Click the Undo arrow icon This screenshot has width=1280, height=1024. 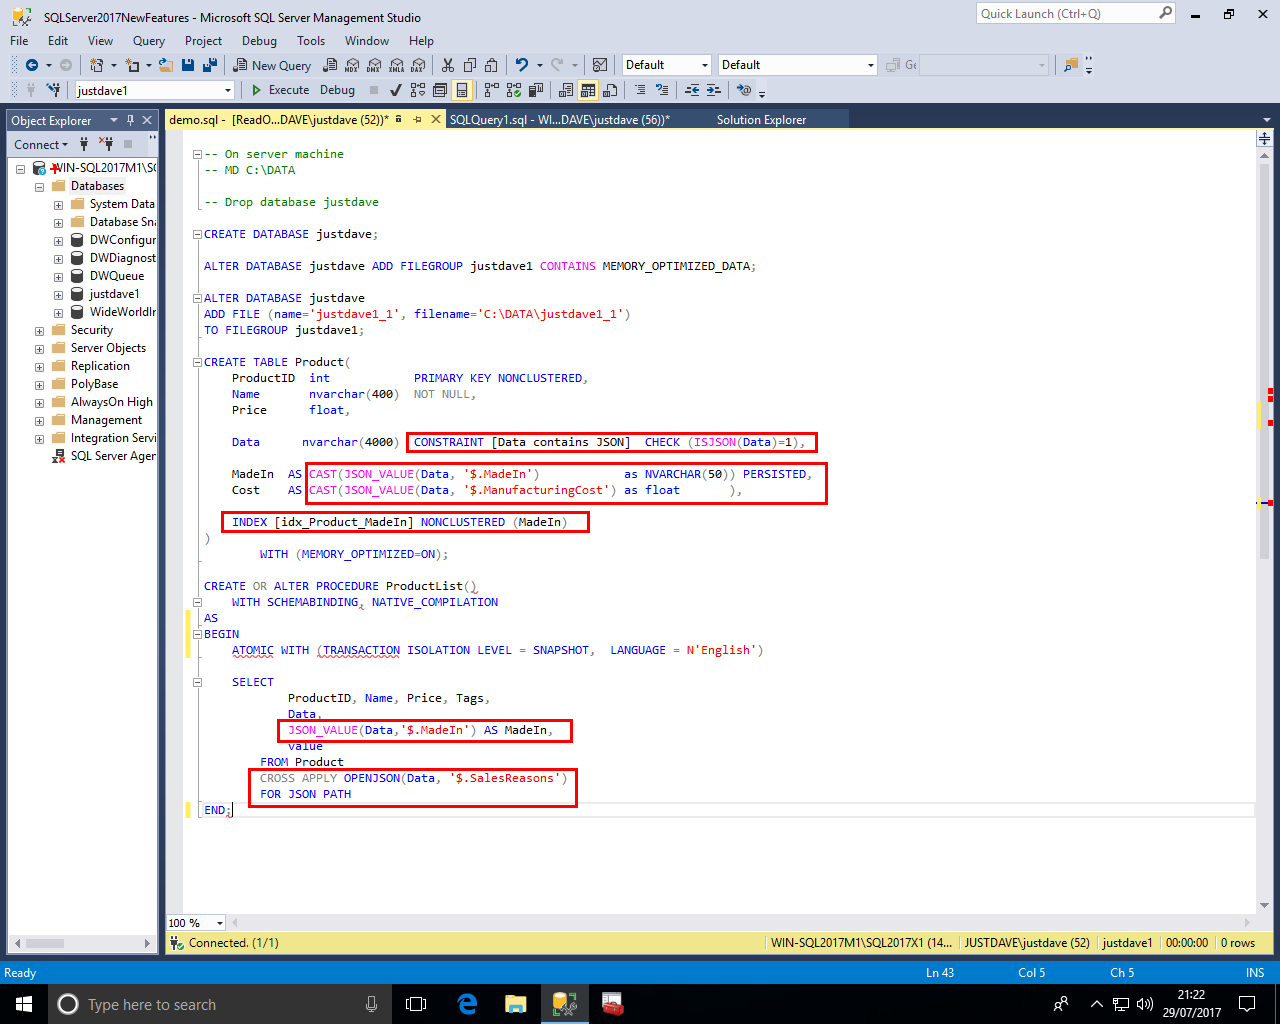521,65
